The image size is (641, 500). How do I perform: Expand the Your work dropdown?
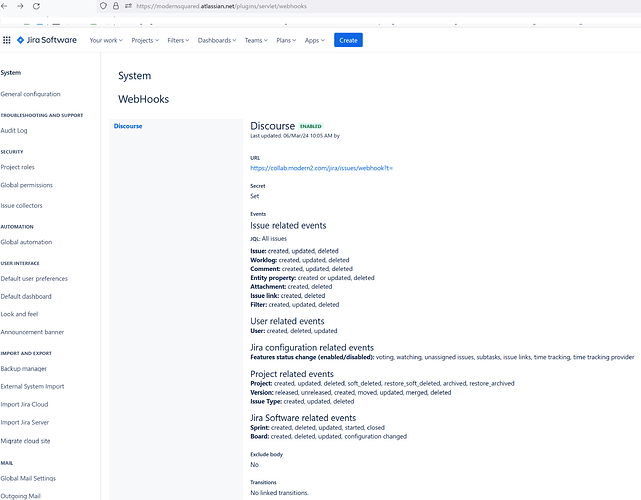point(106,40)
